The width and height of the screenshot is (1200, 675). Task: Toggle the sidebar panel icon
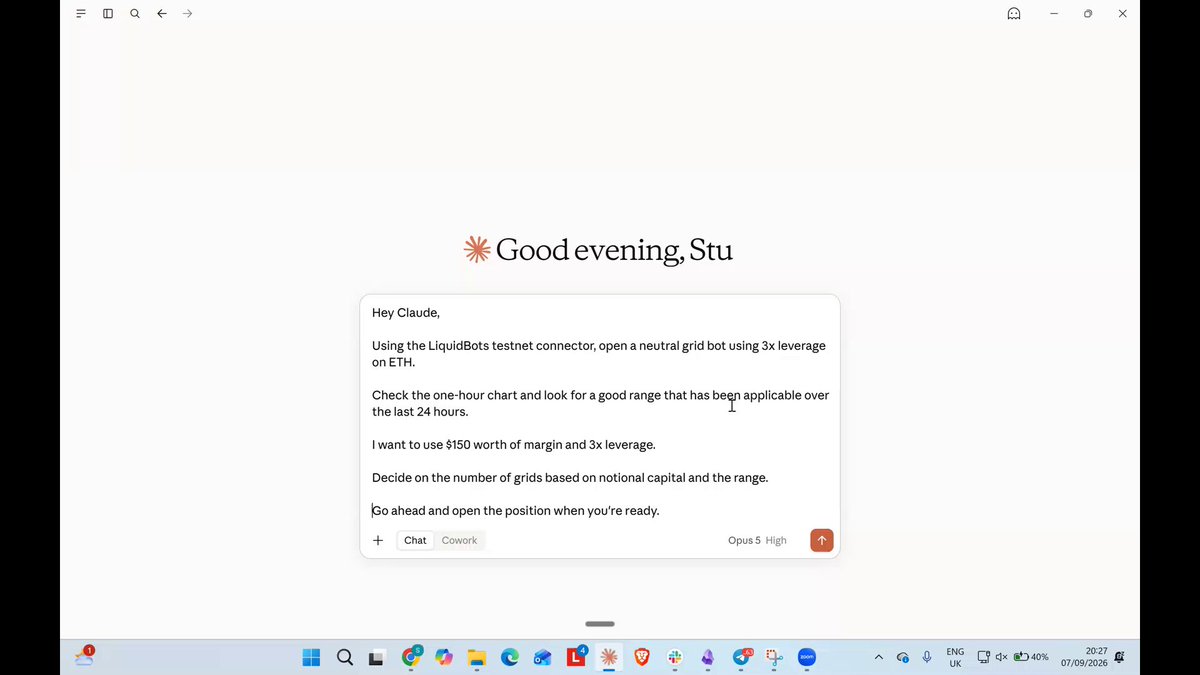pos(108,14)
